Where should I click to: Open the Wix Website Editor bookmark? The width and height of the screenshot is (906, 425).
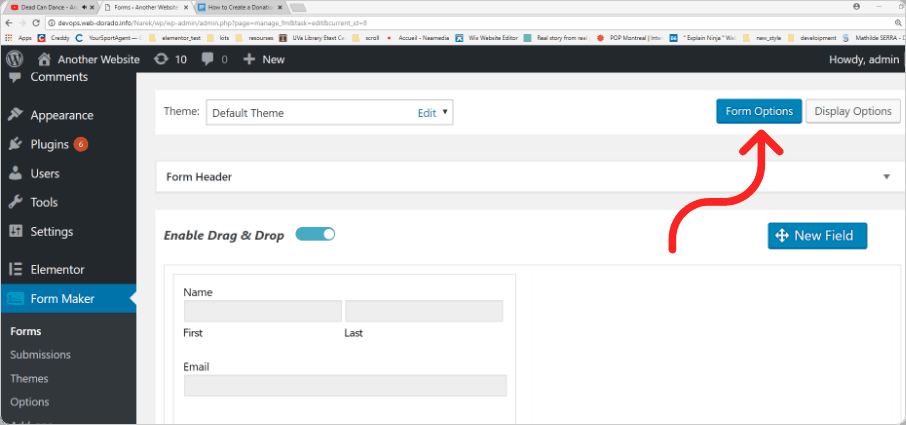click(487, 38)
